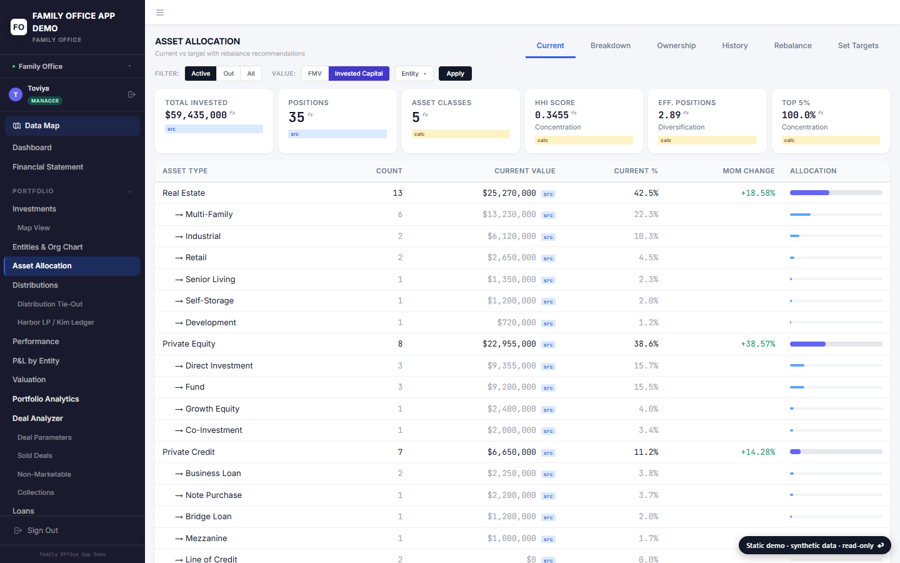Open the Entity dropdown
This screenshot has width=900, height=563.
pos(414,73)
